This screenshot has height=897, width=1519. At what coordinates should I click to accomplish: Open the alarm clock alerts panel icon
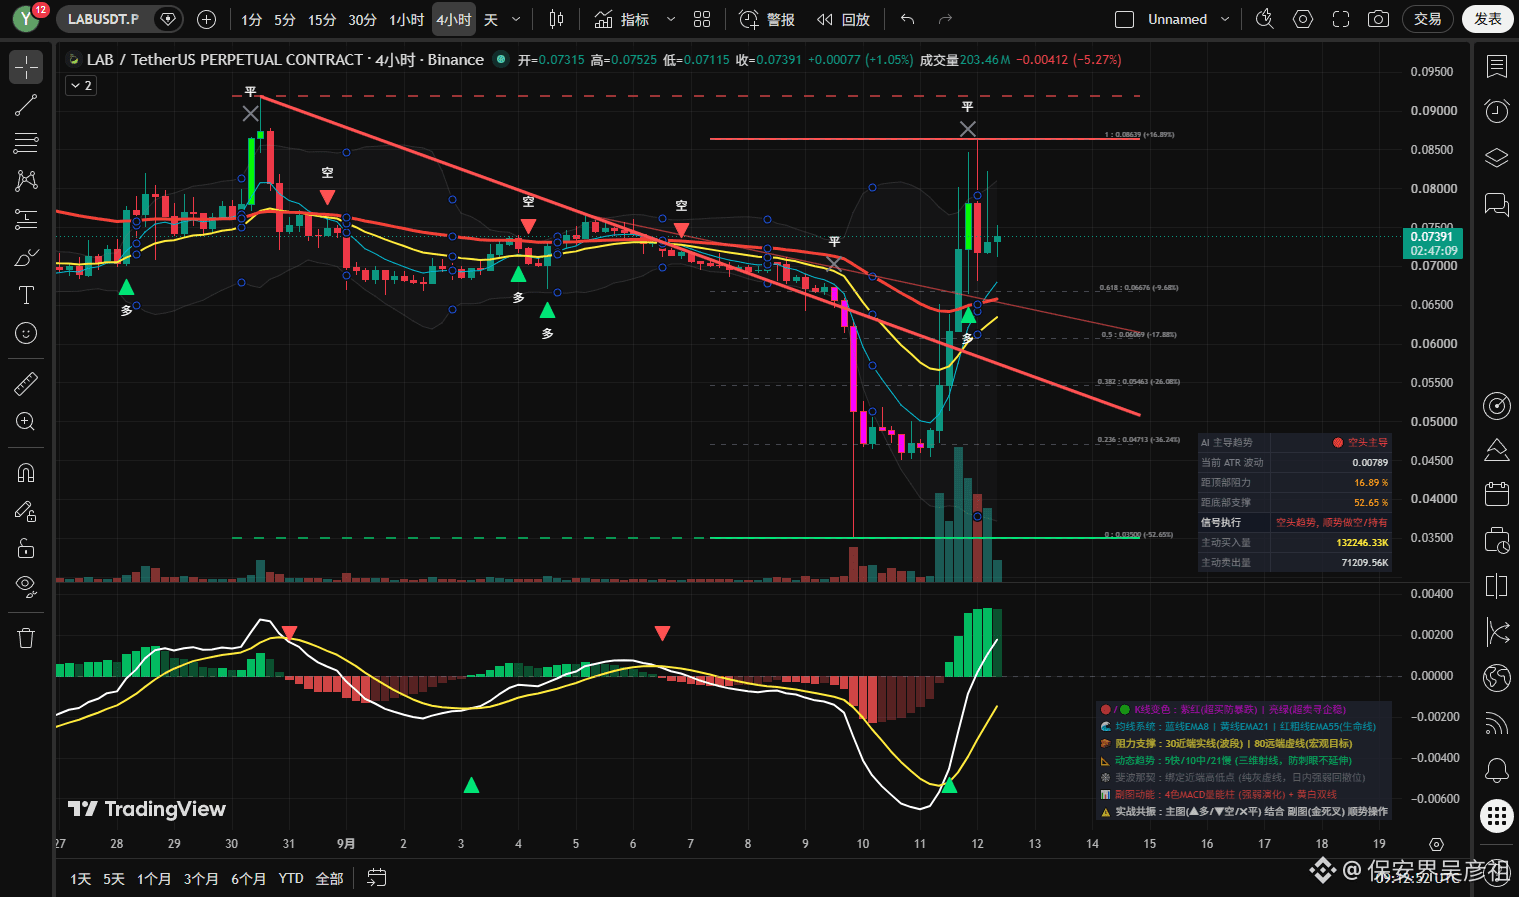pos(1497,111)
